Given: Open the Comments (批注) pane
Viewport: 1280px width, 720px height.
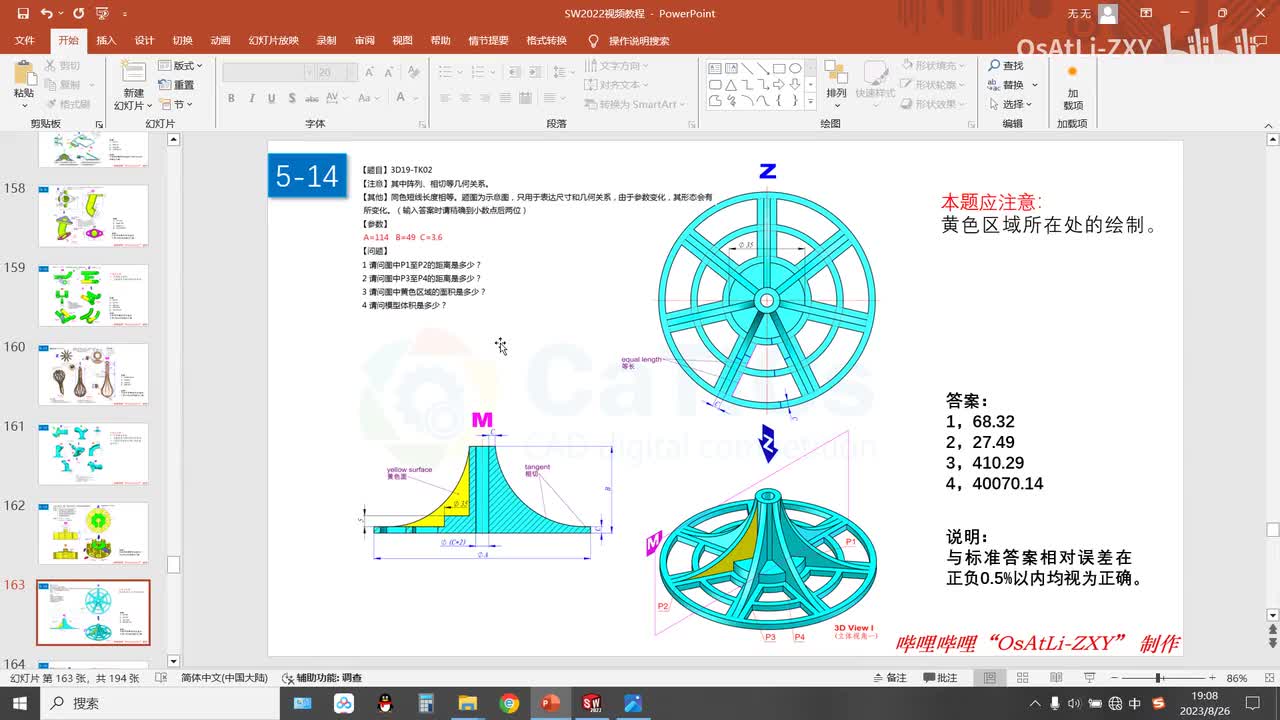Looking at the screenshot, I should pos(938,678).
